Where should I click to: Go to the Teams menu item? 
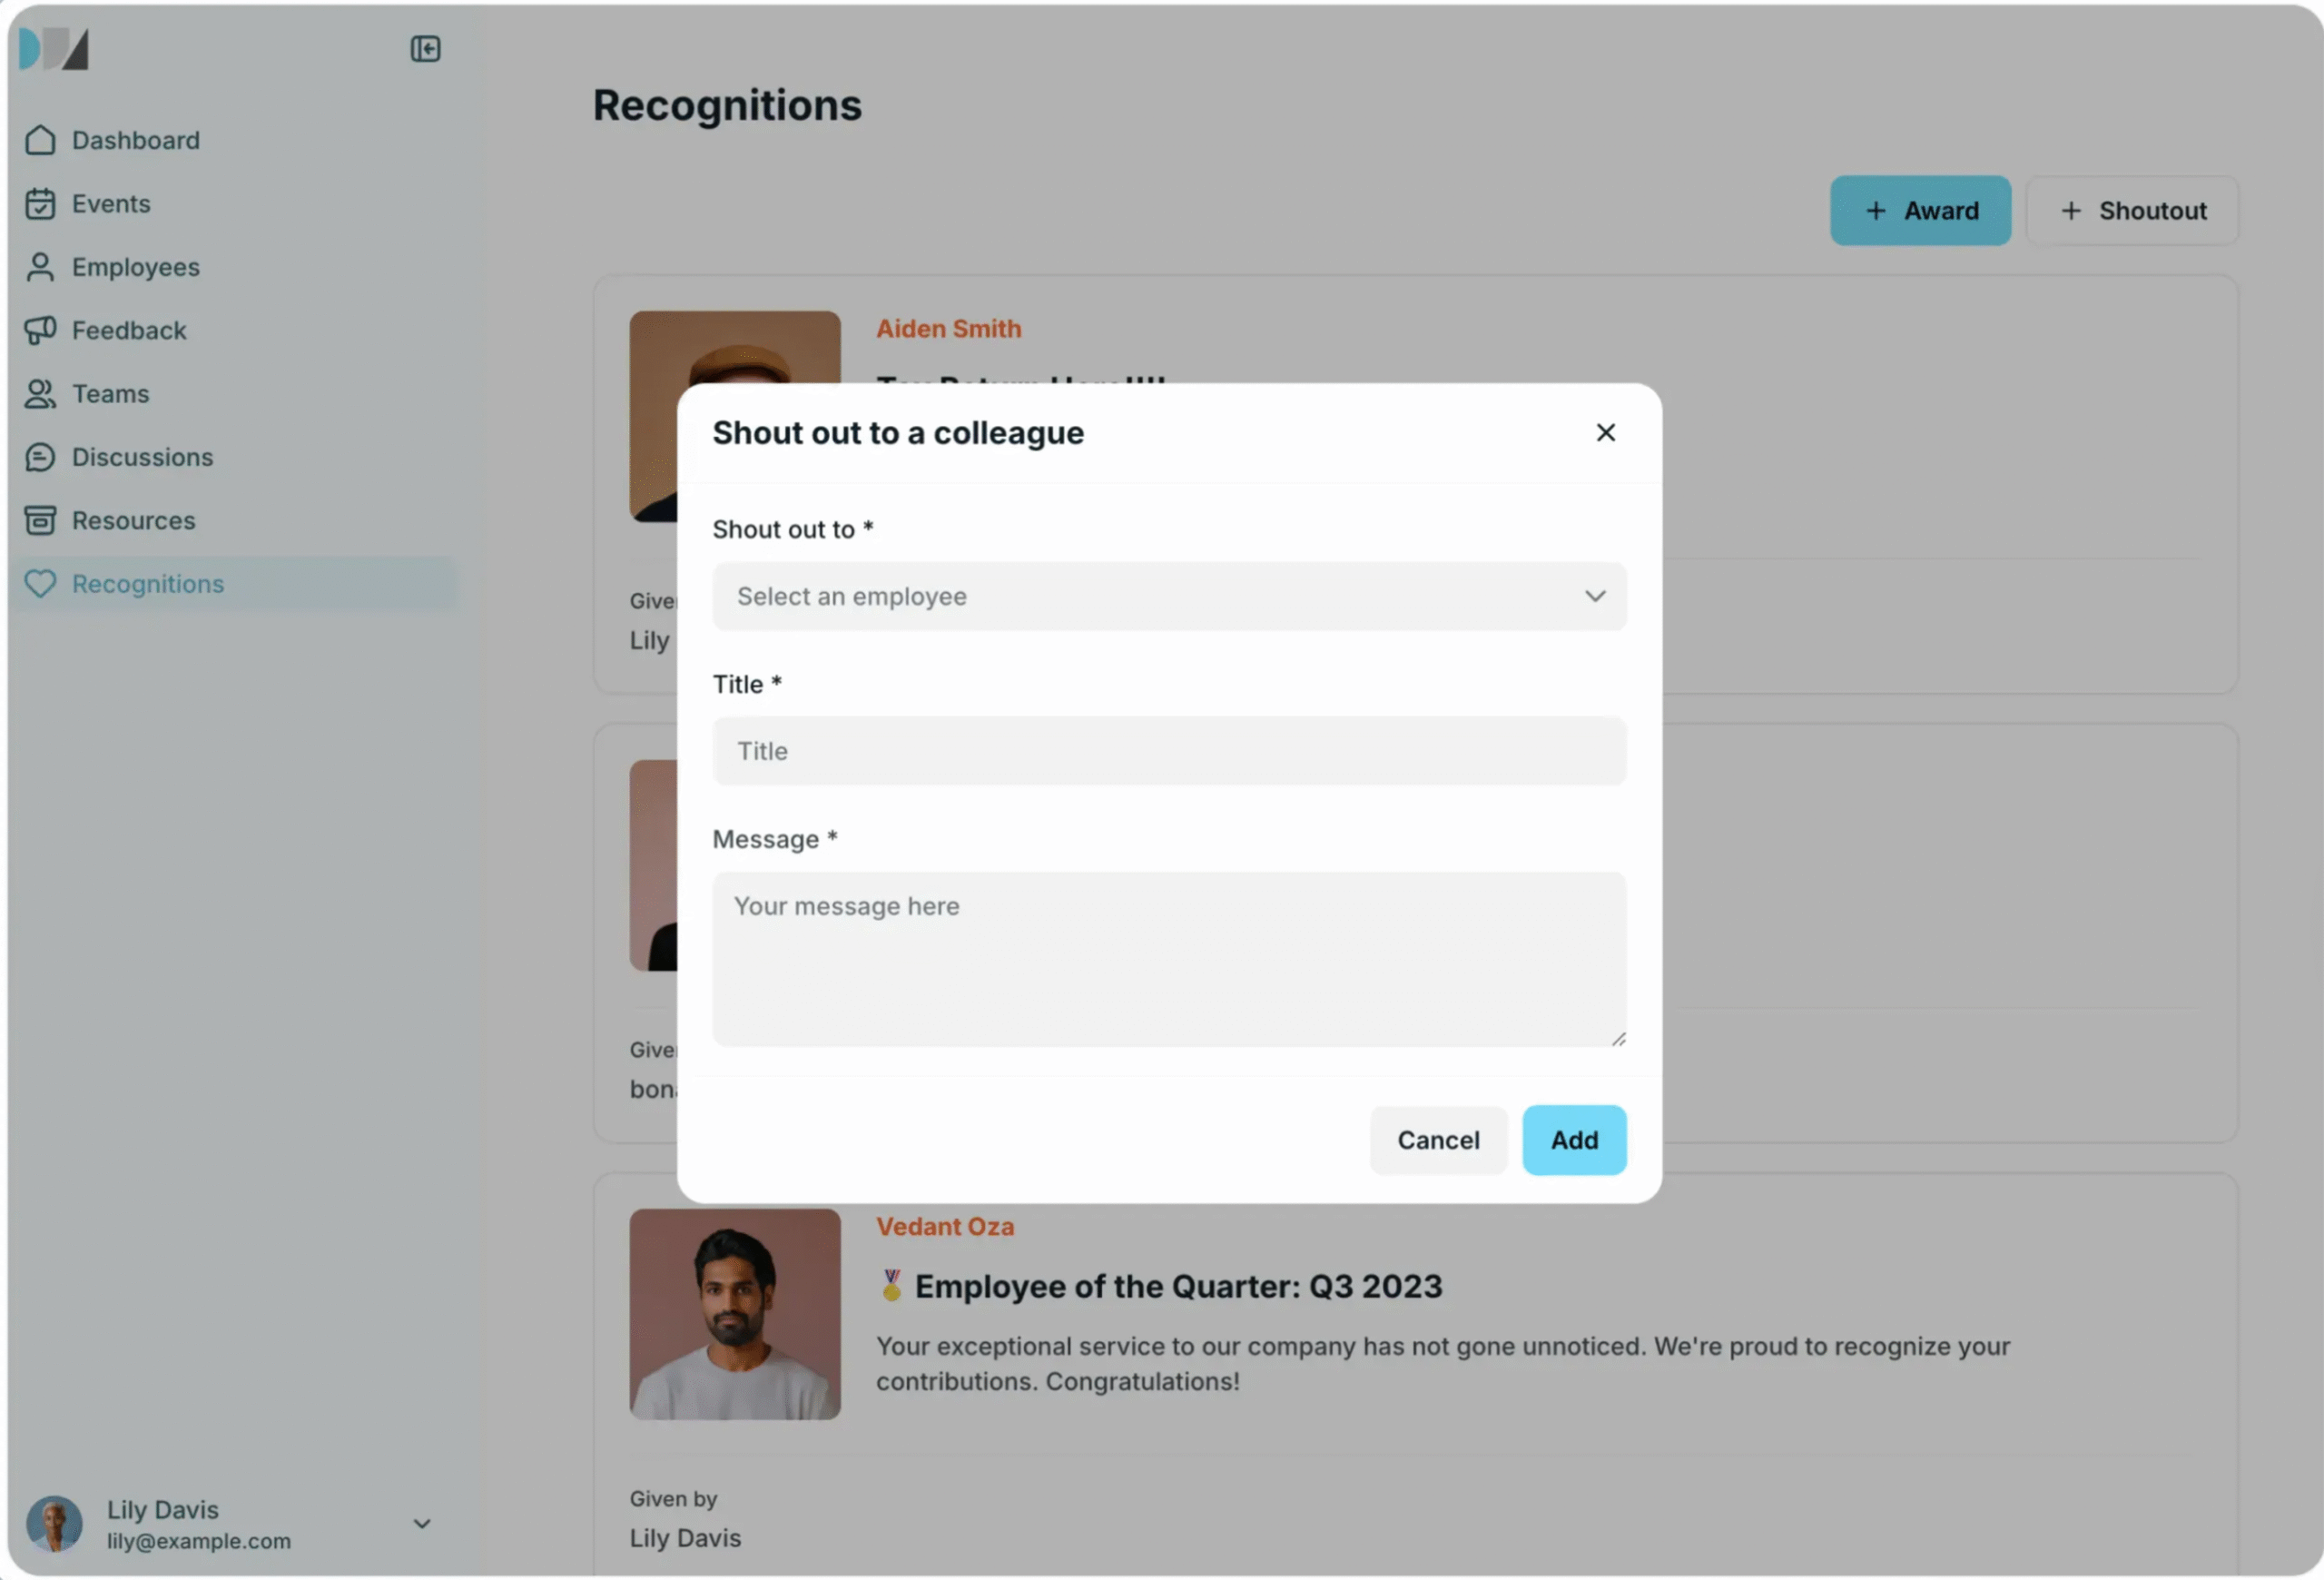pos(110,394)
